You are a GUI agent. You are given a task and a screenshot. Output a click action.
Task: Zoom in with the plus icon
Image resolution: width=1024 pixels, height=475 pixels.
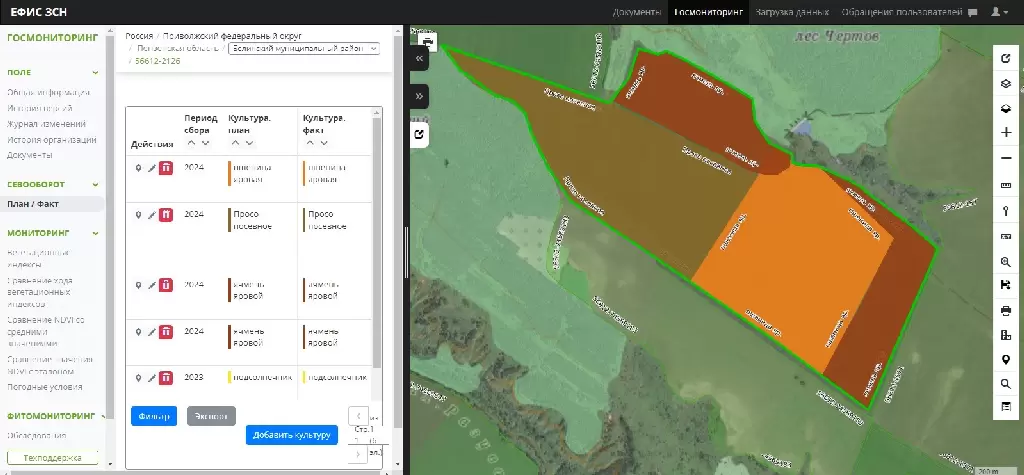(x=1006, y=133)
